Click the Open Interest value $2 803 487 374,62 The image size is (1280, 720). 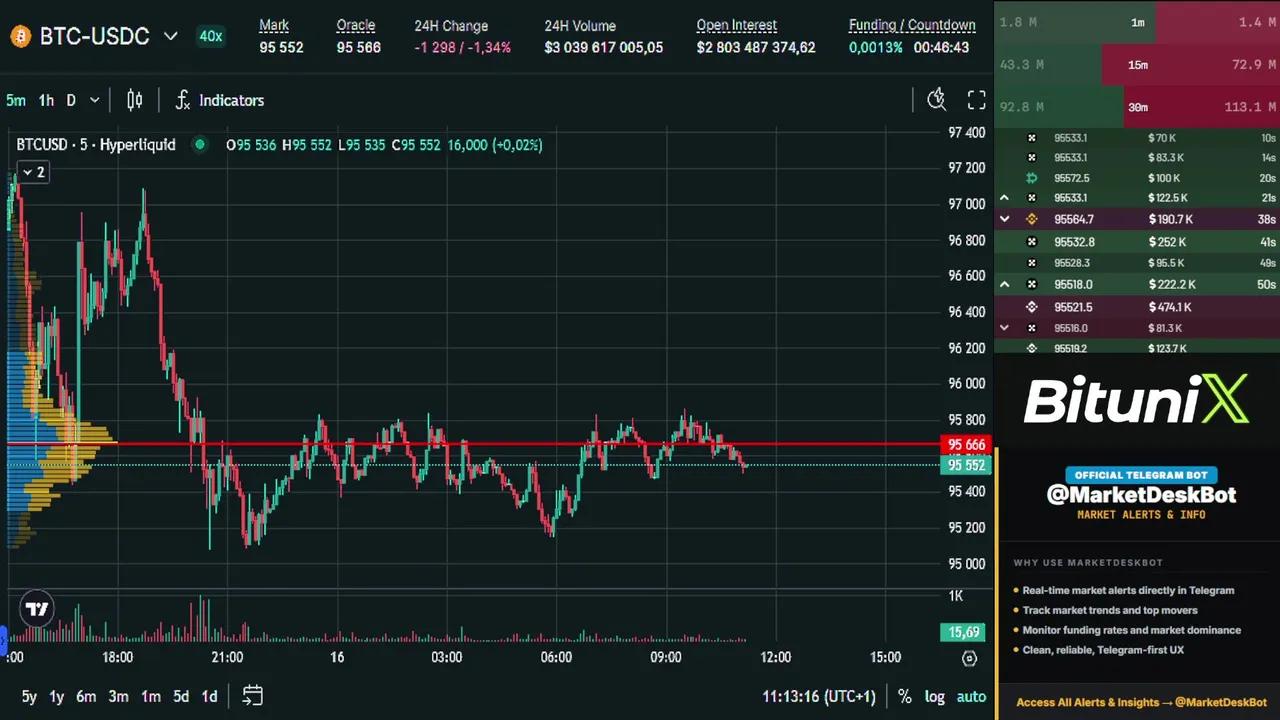756,47
